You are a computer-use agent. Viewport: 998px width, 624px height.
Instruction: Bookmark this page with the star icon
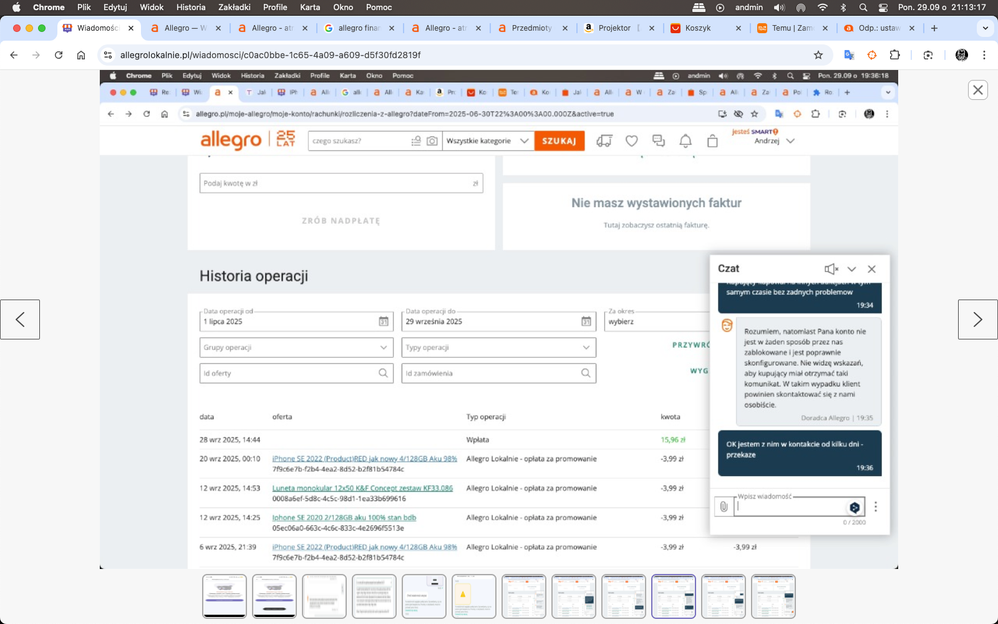[x=818, y=55]
